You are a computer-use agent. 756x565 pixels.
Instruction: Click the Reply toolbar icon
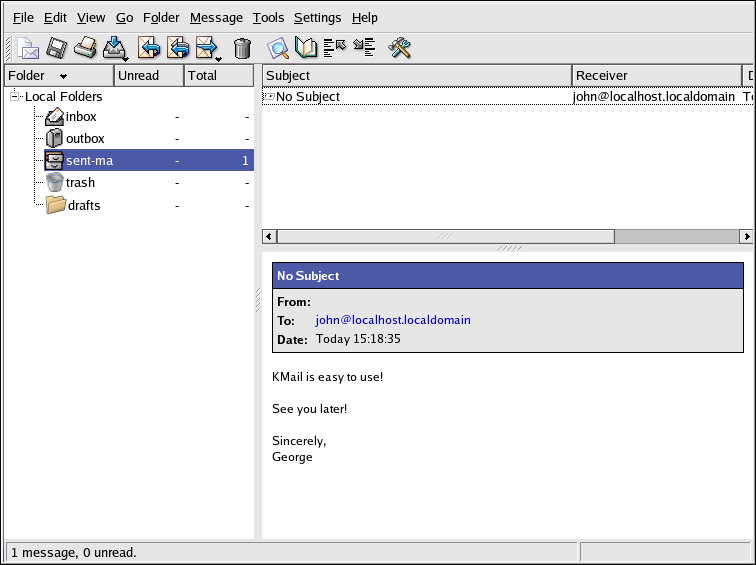[x=149, y=48]
